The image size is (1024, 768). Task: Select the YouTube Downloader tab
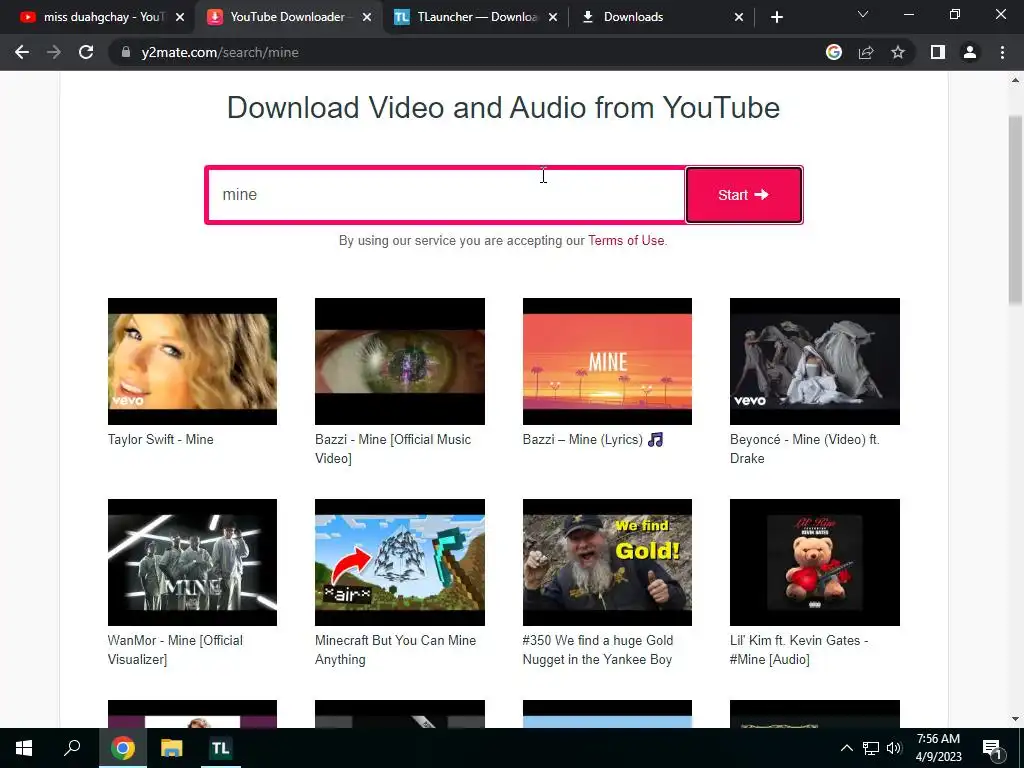point(287,17)
